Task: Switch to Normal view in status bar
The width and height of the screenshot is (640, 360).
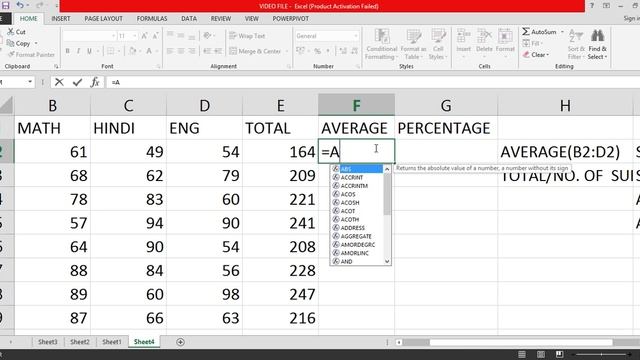Action: coord(522,354)
